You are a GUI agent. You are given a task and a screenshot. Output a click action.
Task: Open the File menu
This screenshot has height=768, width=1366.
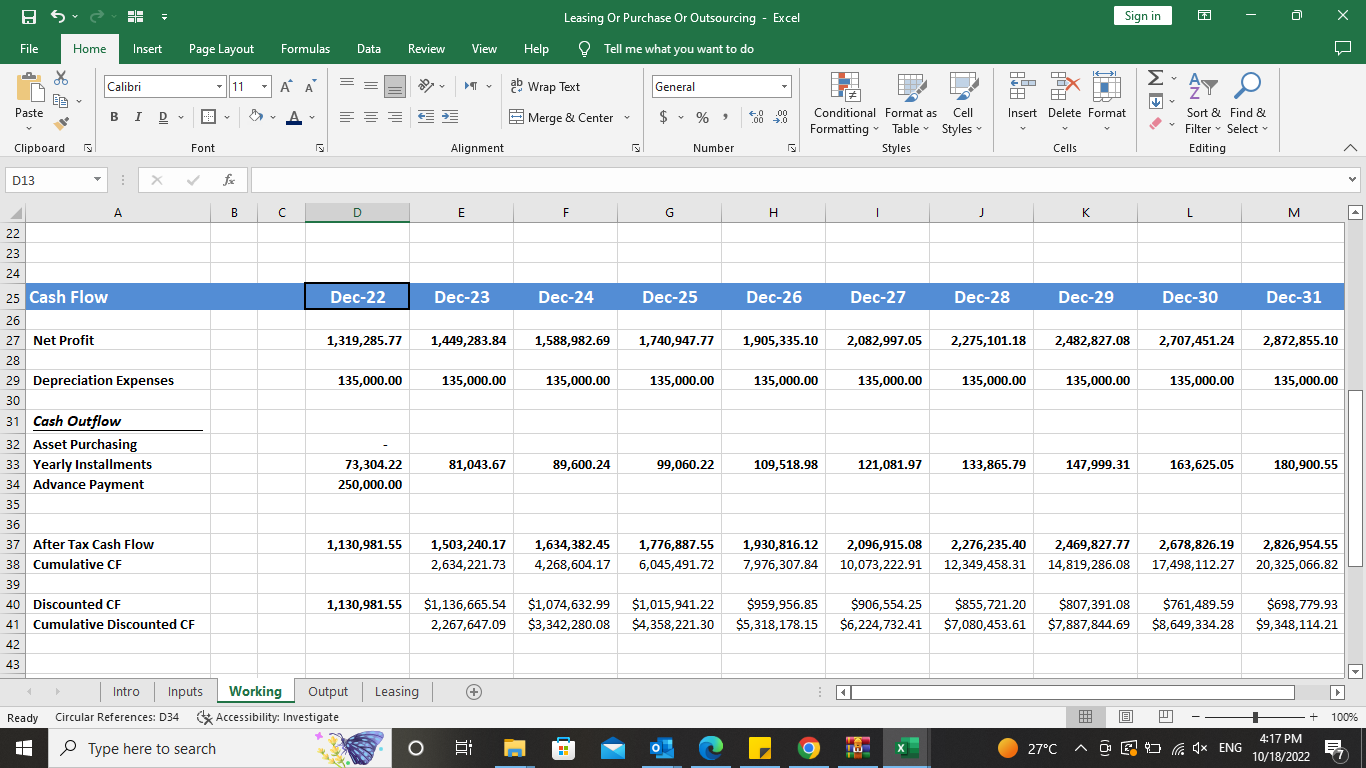[29, 48]
